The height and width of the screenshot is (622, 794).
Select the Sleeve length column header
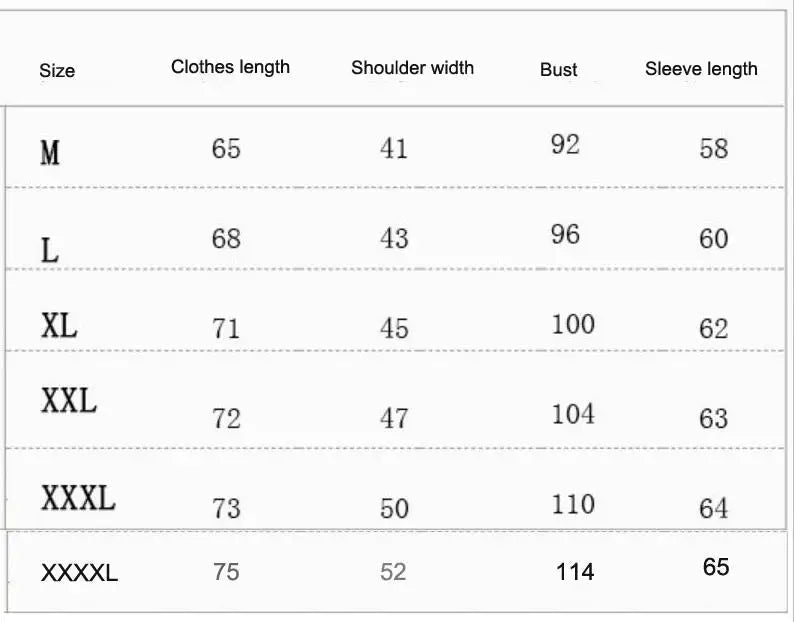(701, 69)
